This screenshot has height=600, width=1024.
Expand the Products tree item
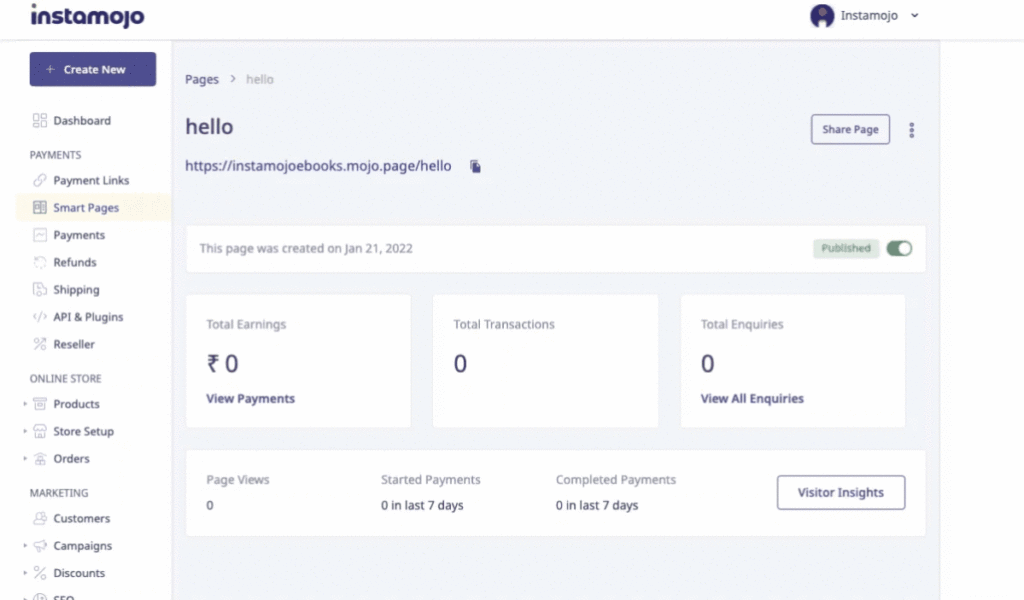point(25,405)
